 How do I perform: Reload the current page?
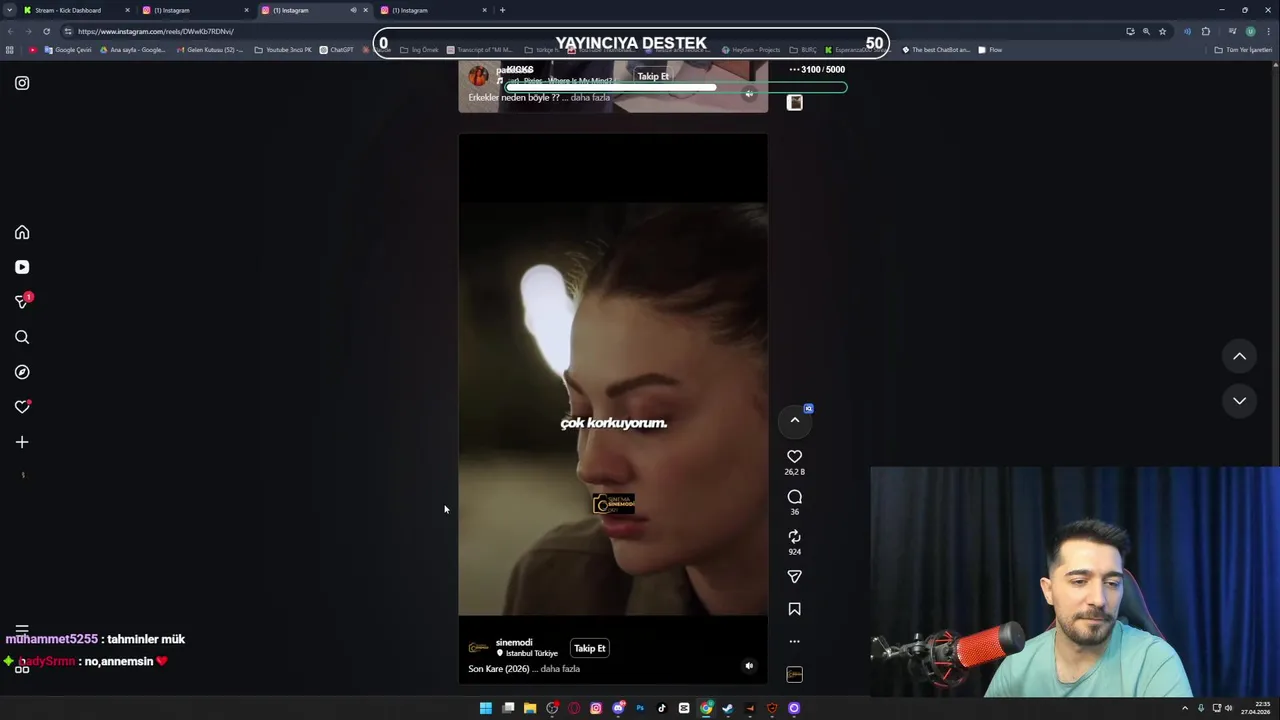click(46, 31)
